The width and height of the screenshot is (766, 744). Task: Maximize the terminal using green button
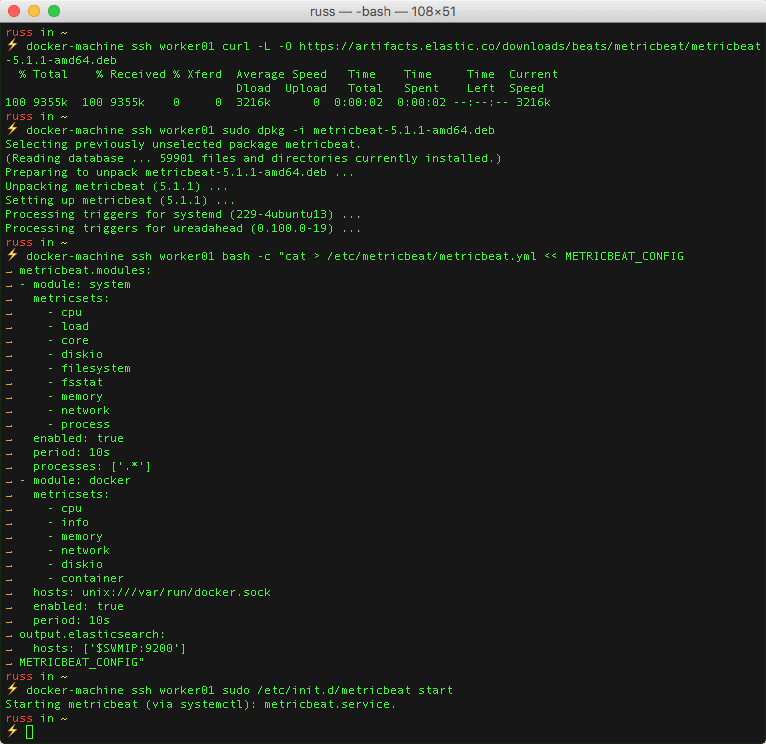[54, 11]
